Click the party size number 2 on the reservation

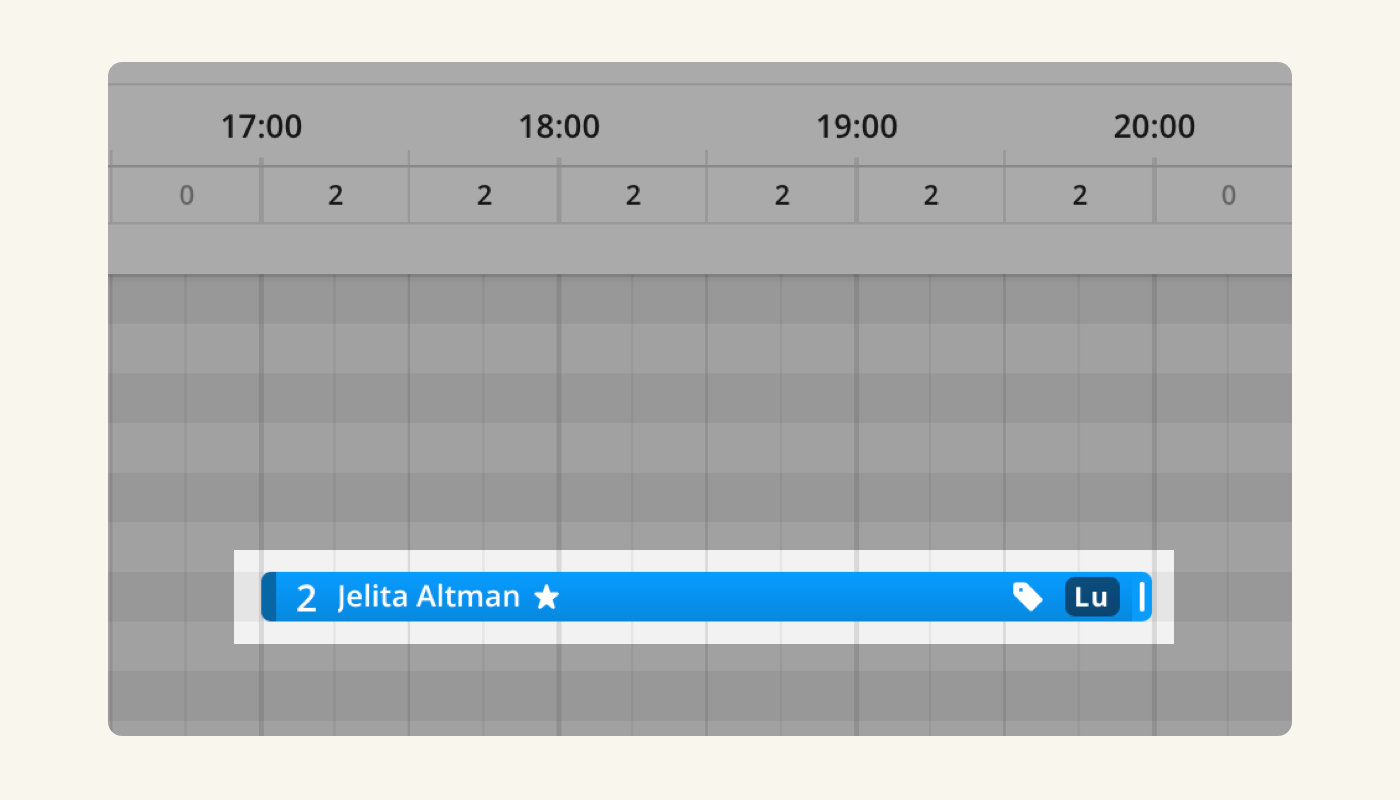click(306, 598)
